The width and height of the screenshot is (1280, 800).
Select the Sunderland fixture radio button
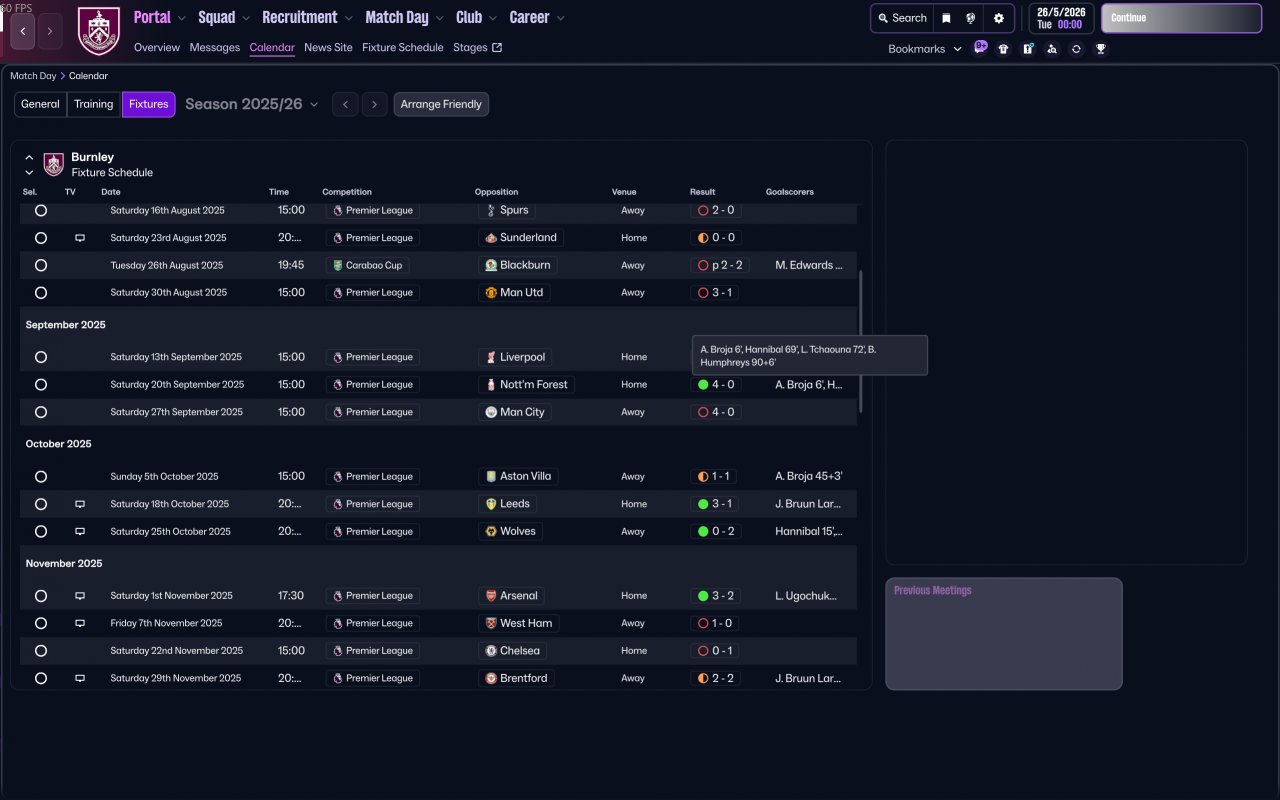pos(41,238)
